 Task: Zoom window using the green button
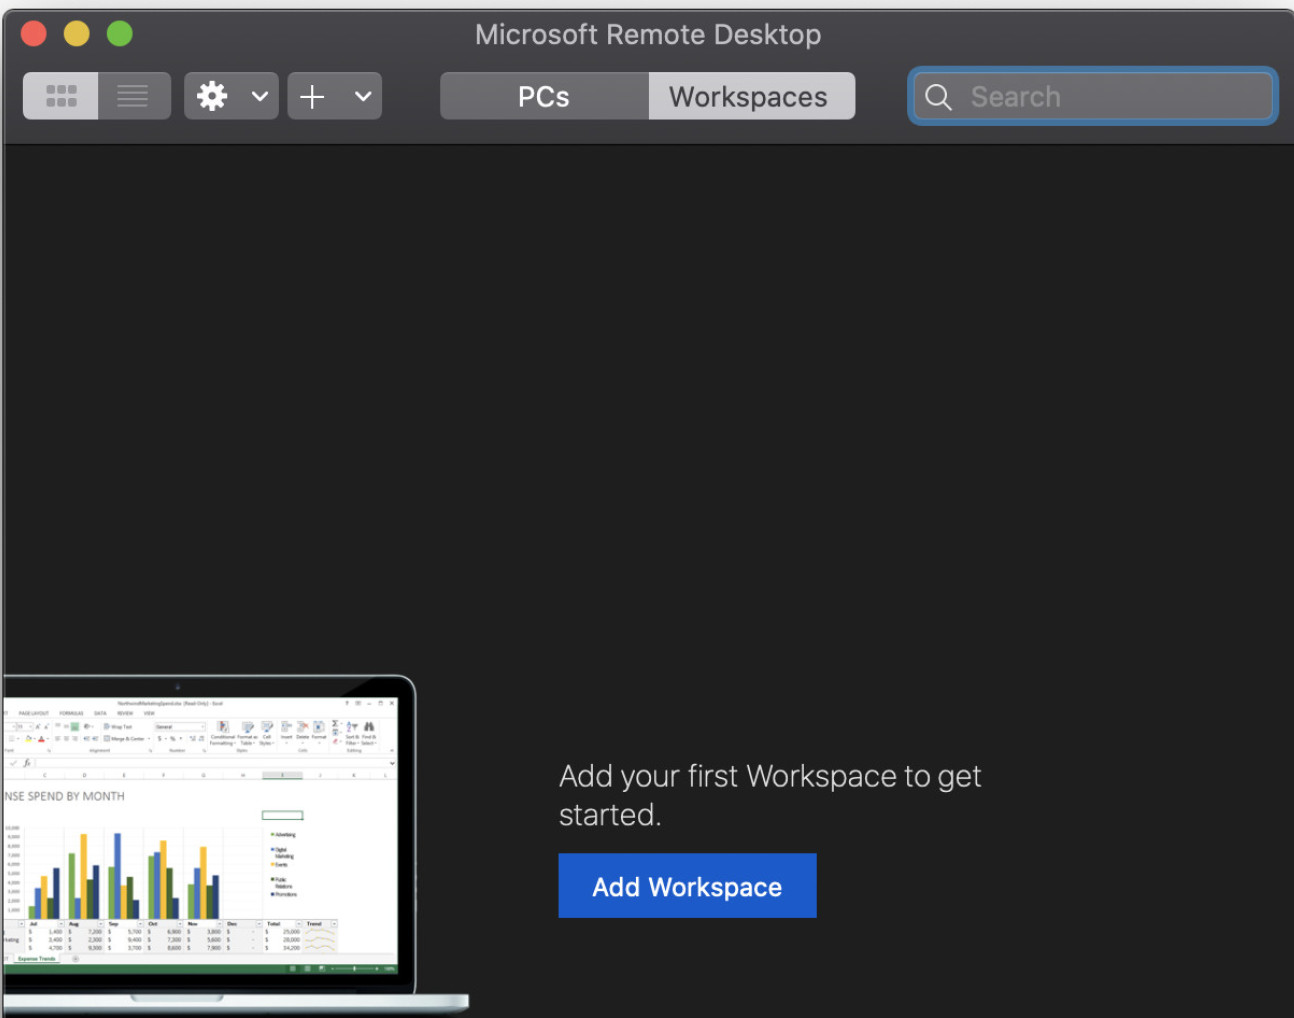(120, 34)
